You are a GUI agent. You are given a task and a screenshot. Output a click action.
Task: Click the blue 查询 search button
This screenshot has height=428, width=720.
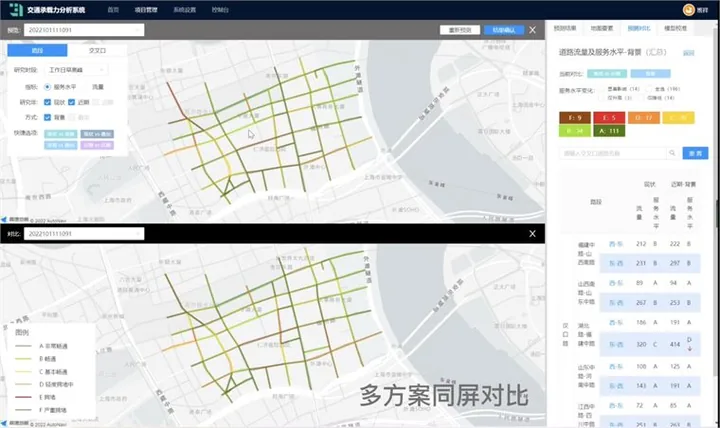tap(695, 153)
